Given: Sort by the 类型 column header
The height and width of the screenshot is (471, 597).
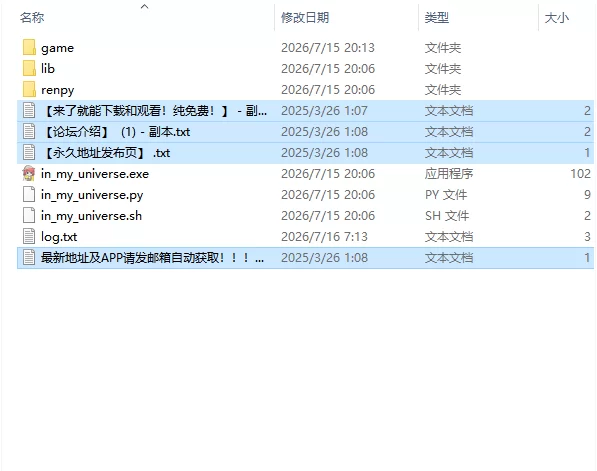Looking at the screenshot, I should (x=437, y=18).
